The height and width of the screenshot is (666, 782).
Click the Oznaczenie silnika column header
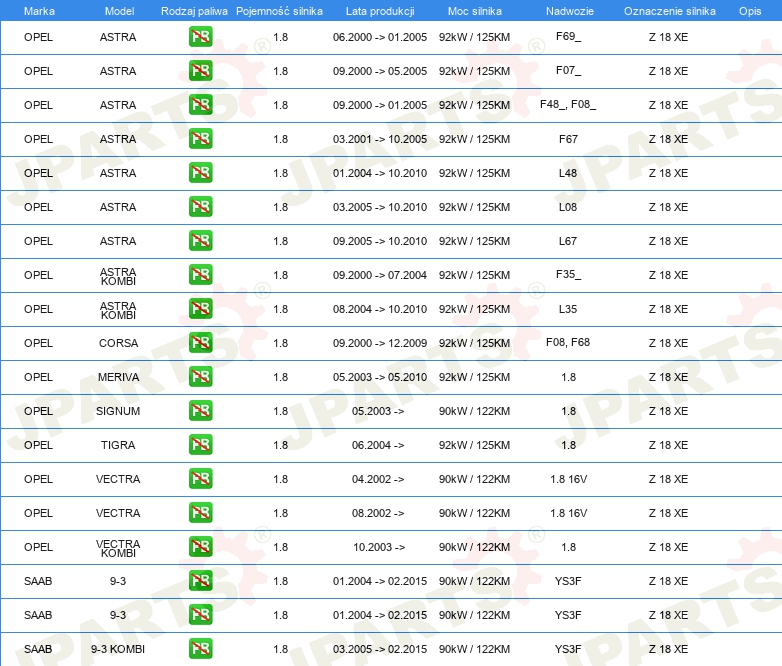[x=669, y=11]
